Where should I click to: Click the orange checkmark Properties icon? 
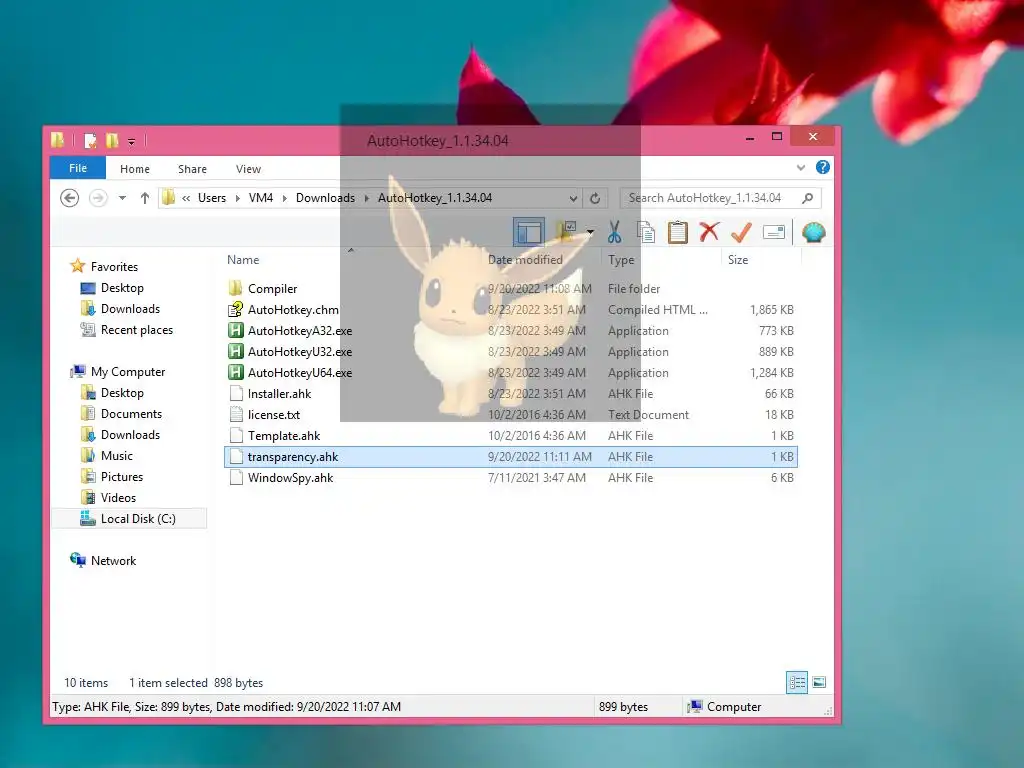[x=741, y=232]
